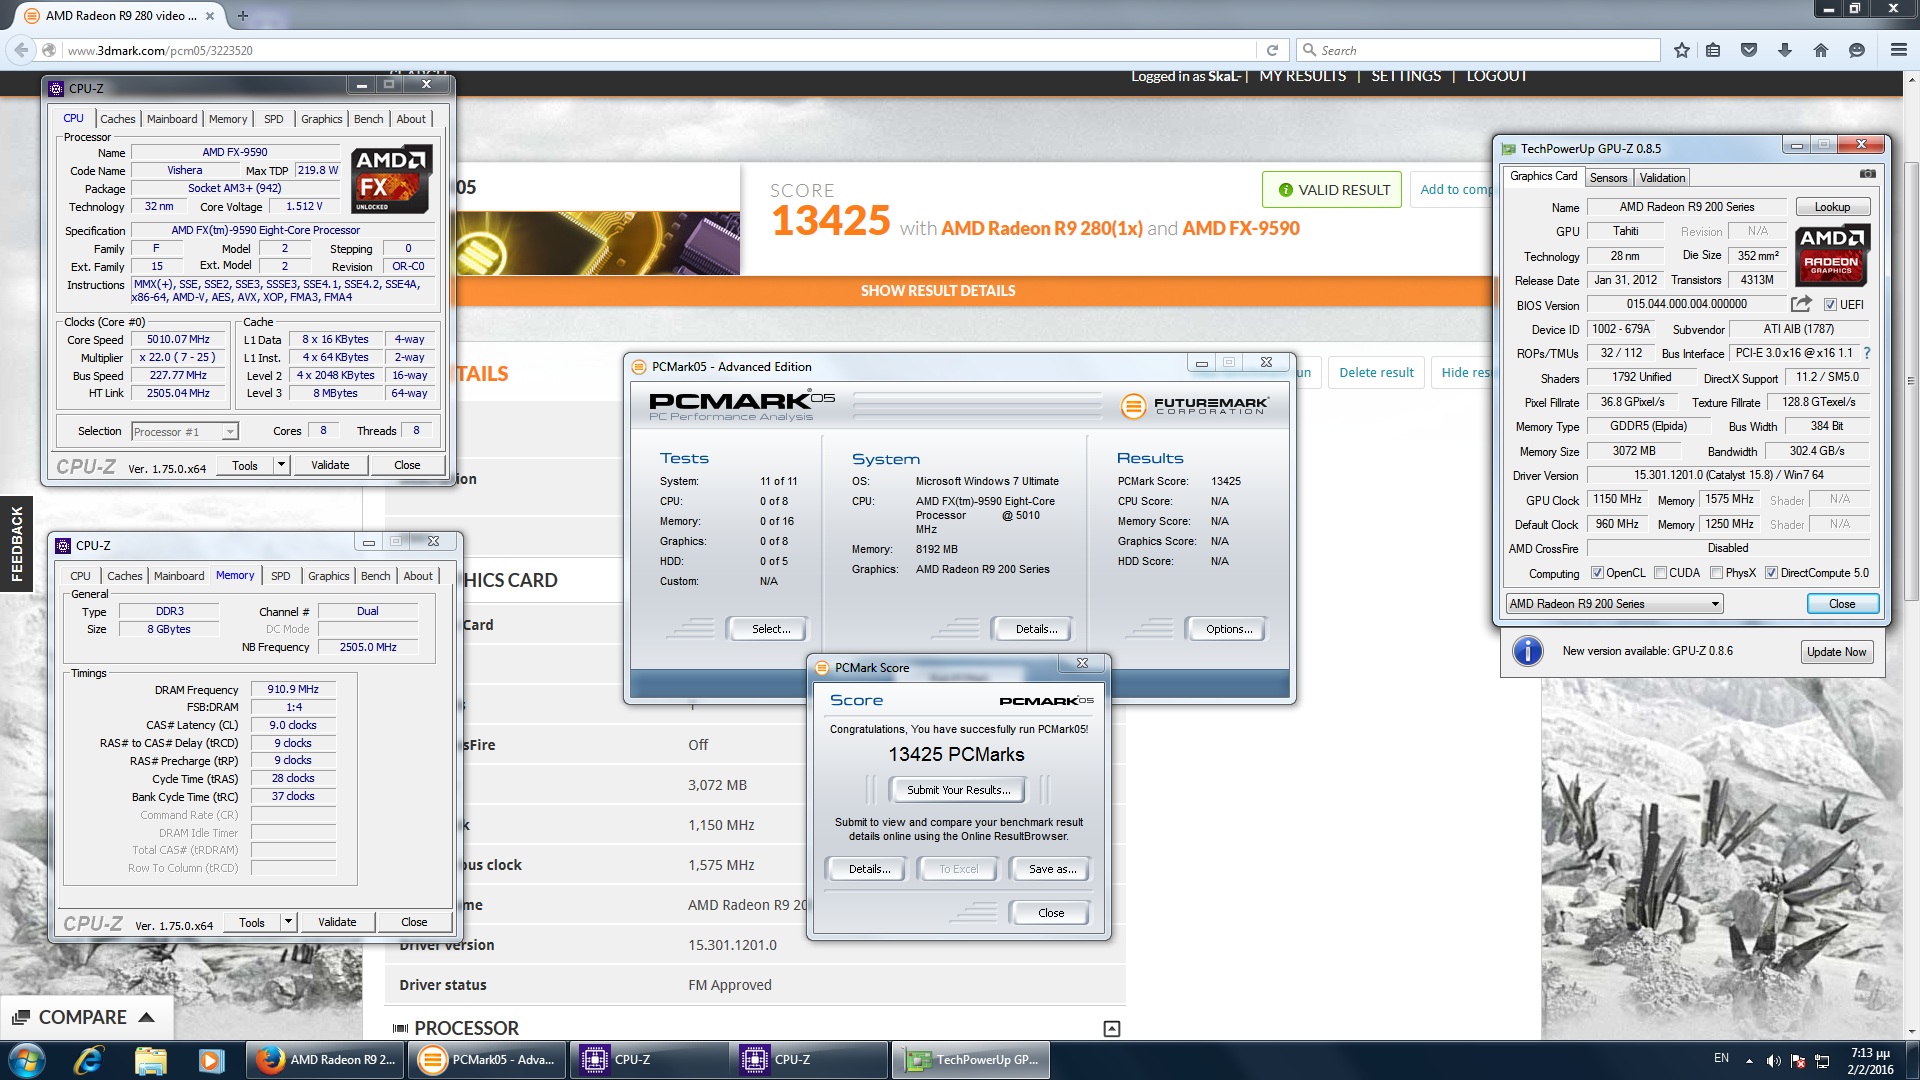Take GPU-Z screenshot with camera icon
The image size is (1920, 1080).
1867,174
